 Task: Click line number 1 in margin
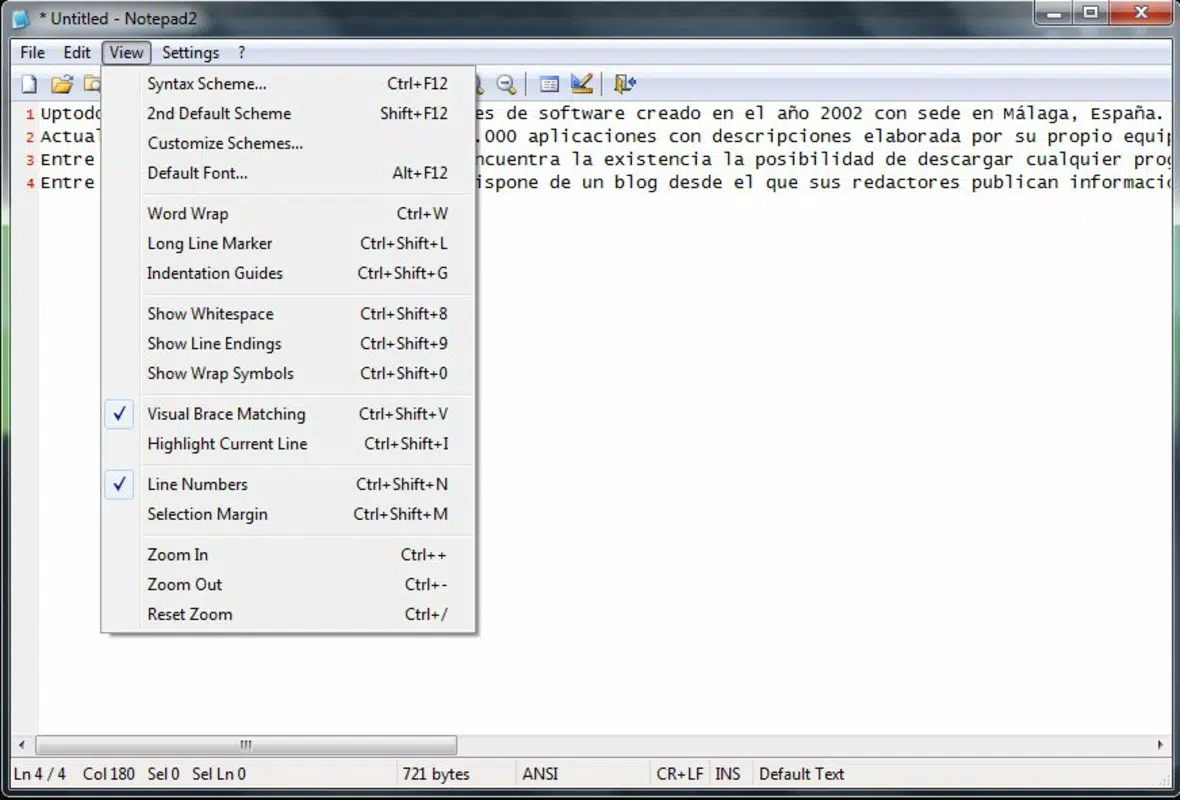tap(30, 114)
